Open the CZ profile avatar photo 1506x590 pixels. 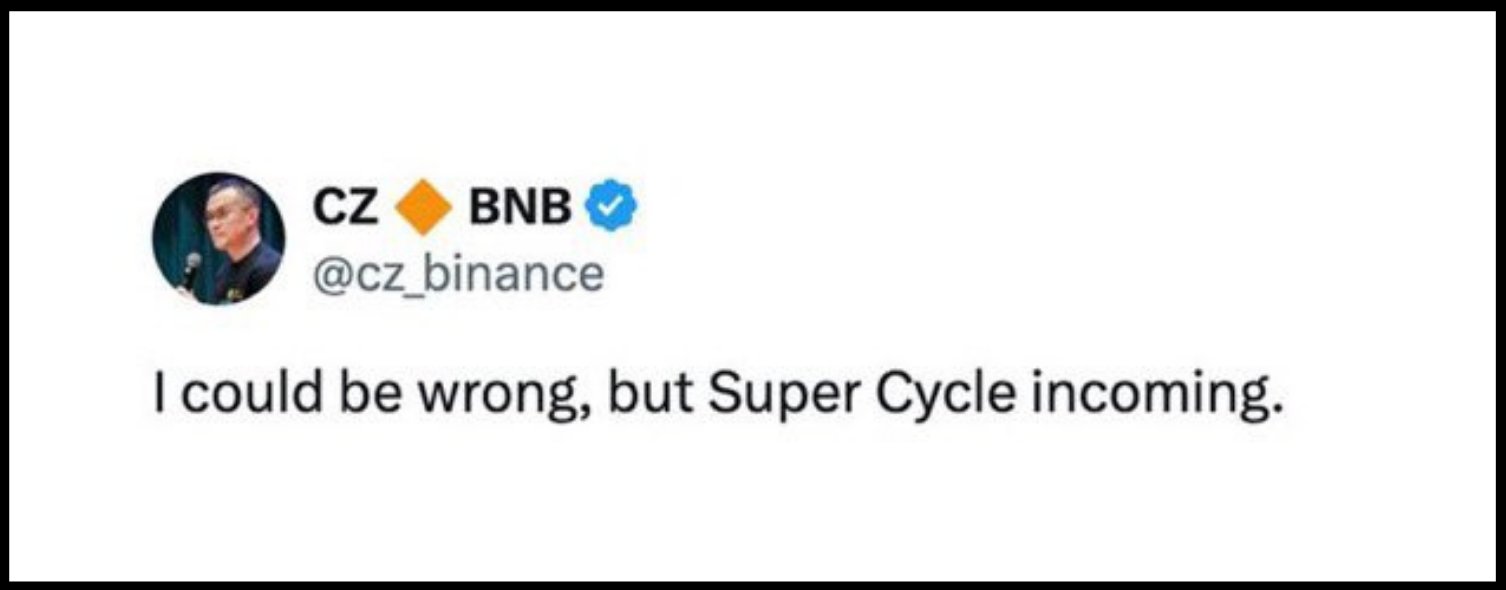pos(218,239)
